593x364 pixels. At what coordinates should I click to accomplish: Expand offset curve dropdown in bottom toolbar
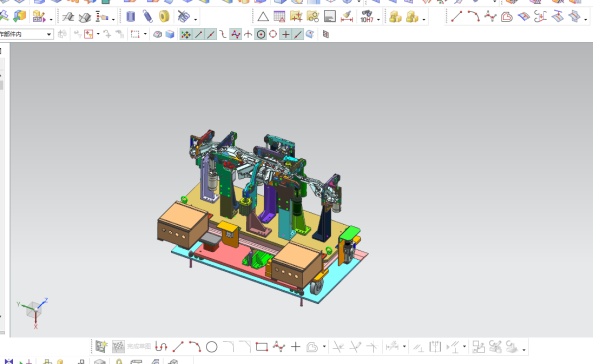point(324,347)
